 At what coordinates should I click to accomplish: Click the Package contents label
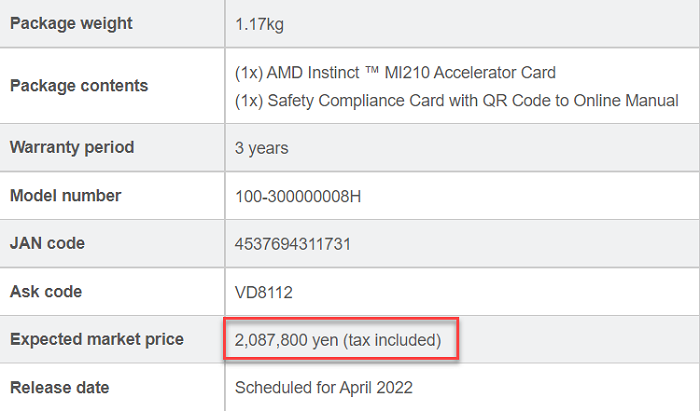click(x=79, y=86)
